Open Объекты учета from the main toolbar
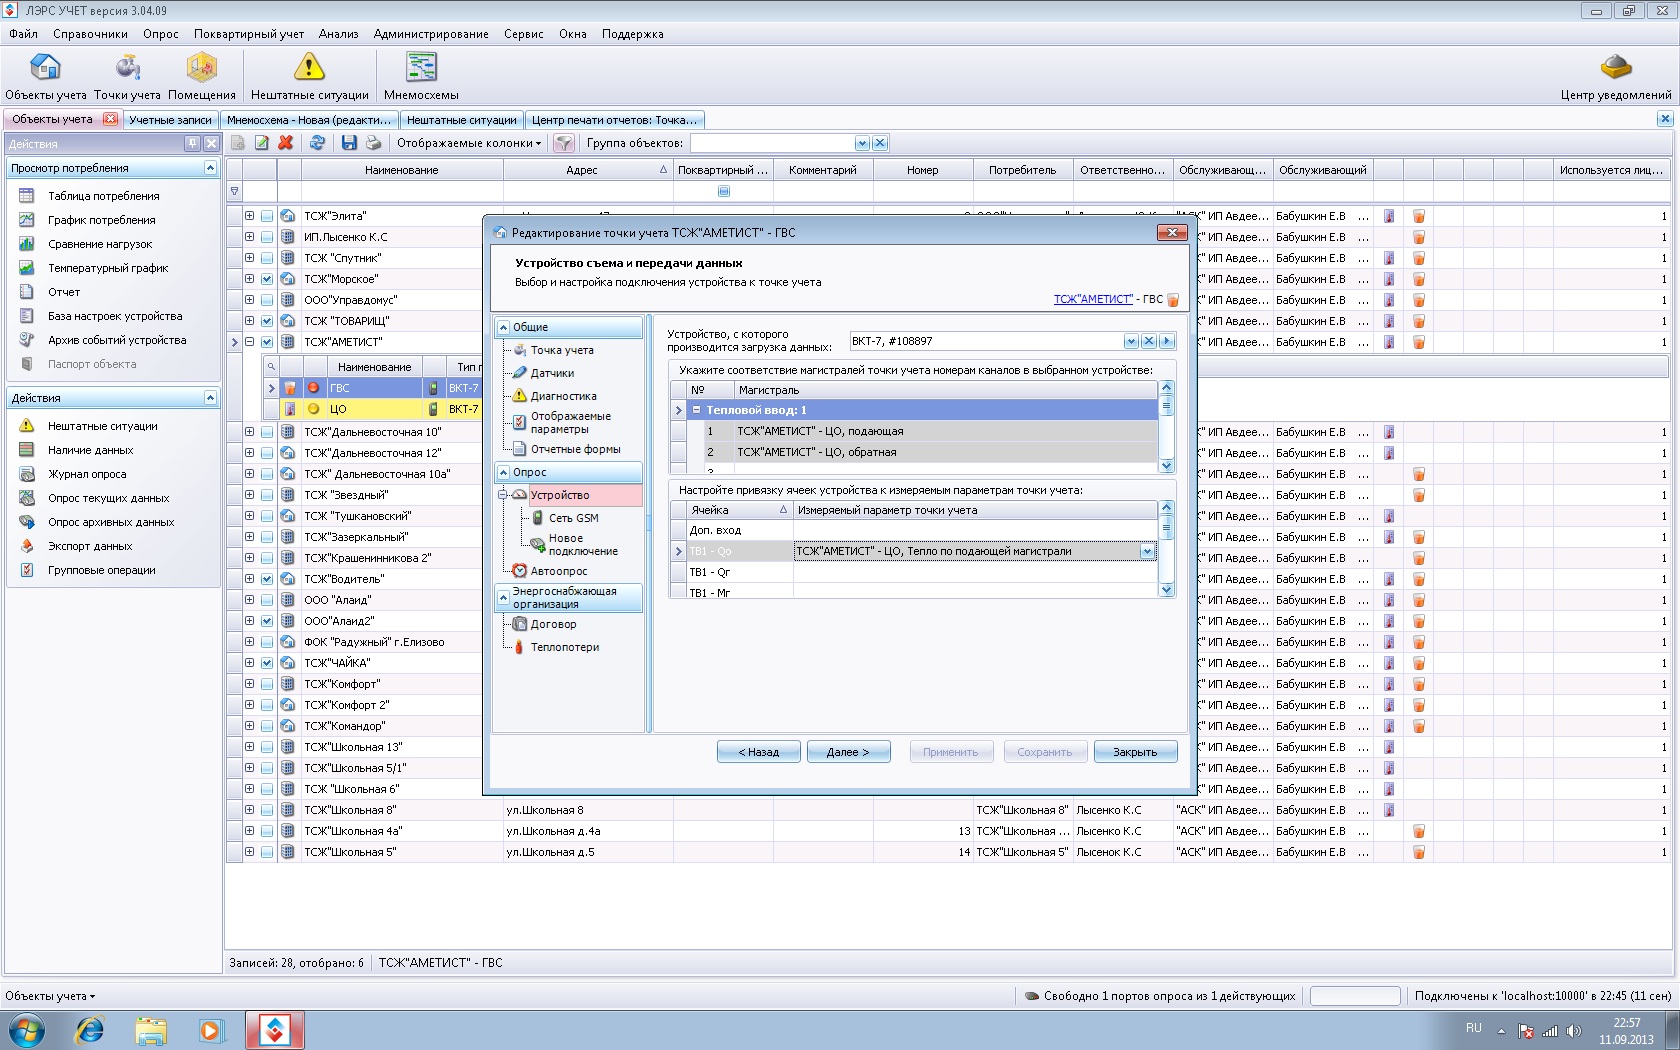Screen dimensions: 1680x1050 pyautogui.click(x=45, y=77)
